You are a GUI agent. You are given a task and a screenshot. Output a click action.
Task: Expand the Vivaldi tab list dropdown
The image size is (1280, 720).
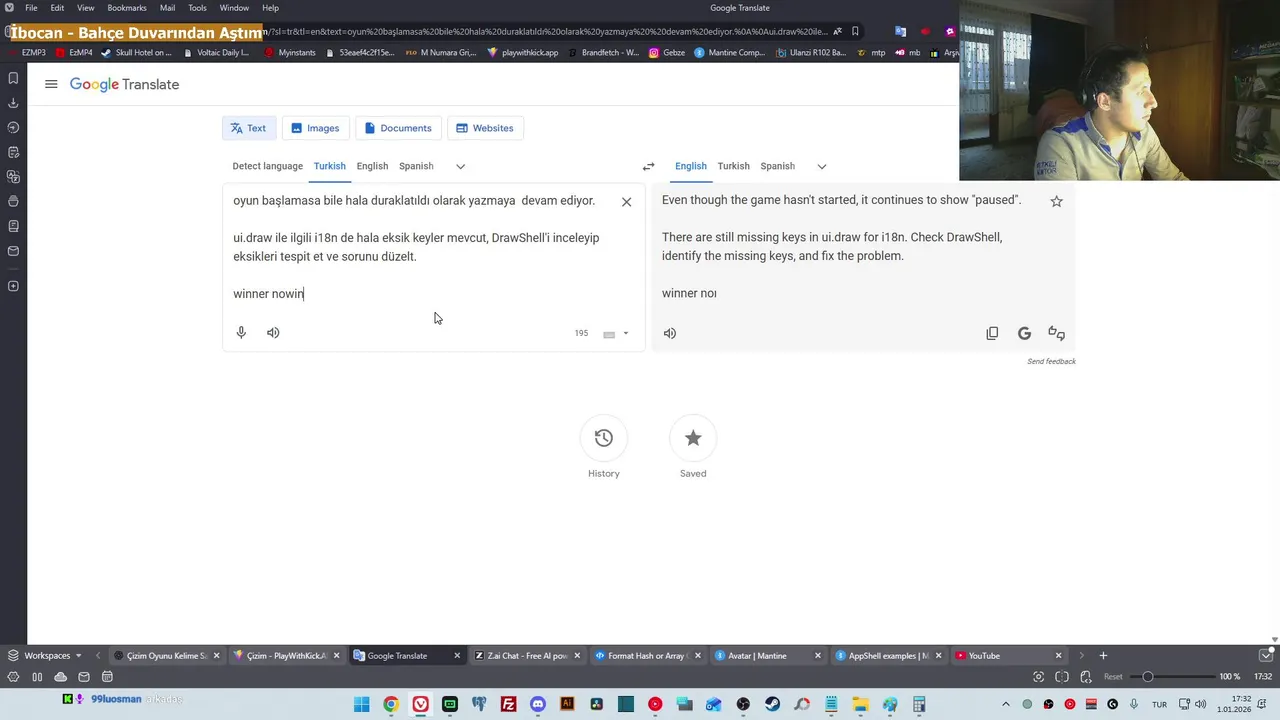pos(1265,656)
